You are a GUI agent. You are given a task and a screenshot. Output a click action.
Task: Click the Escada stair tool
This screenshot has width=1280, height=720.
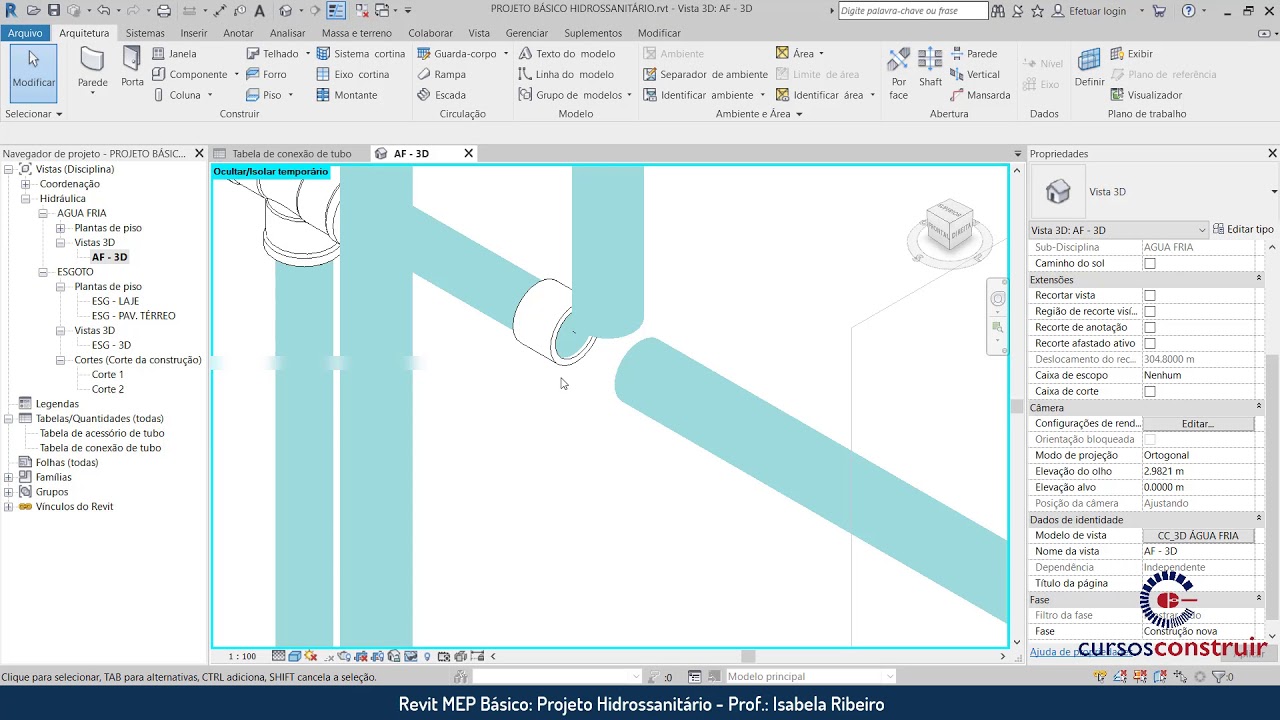tap(441, 95)
